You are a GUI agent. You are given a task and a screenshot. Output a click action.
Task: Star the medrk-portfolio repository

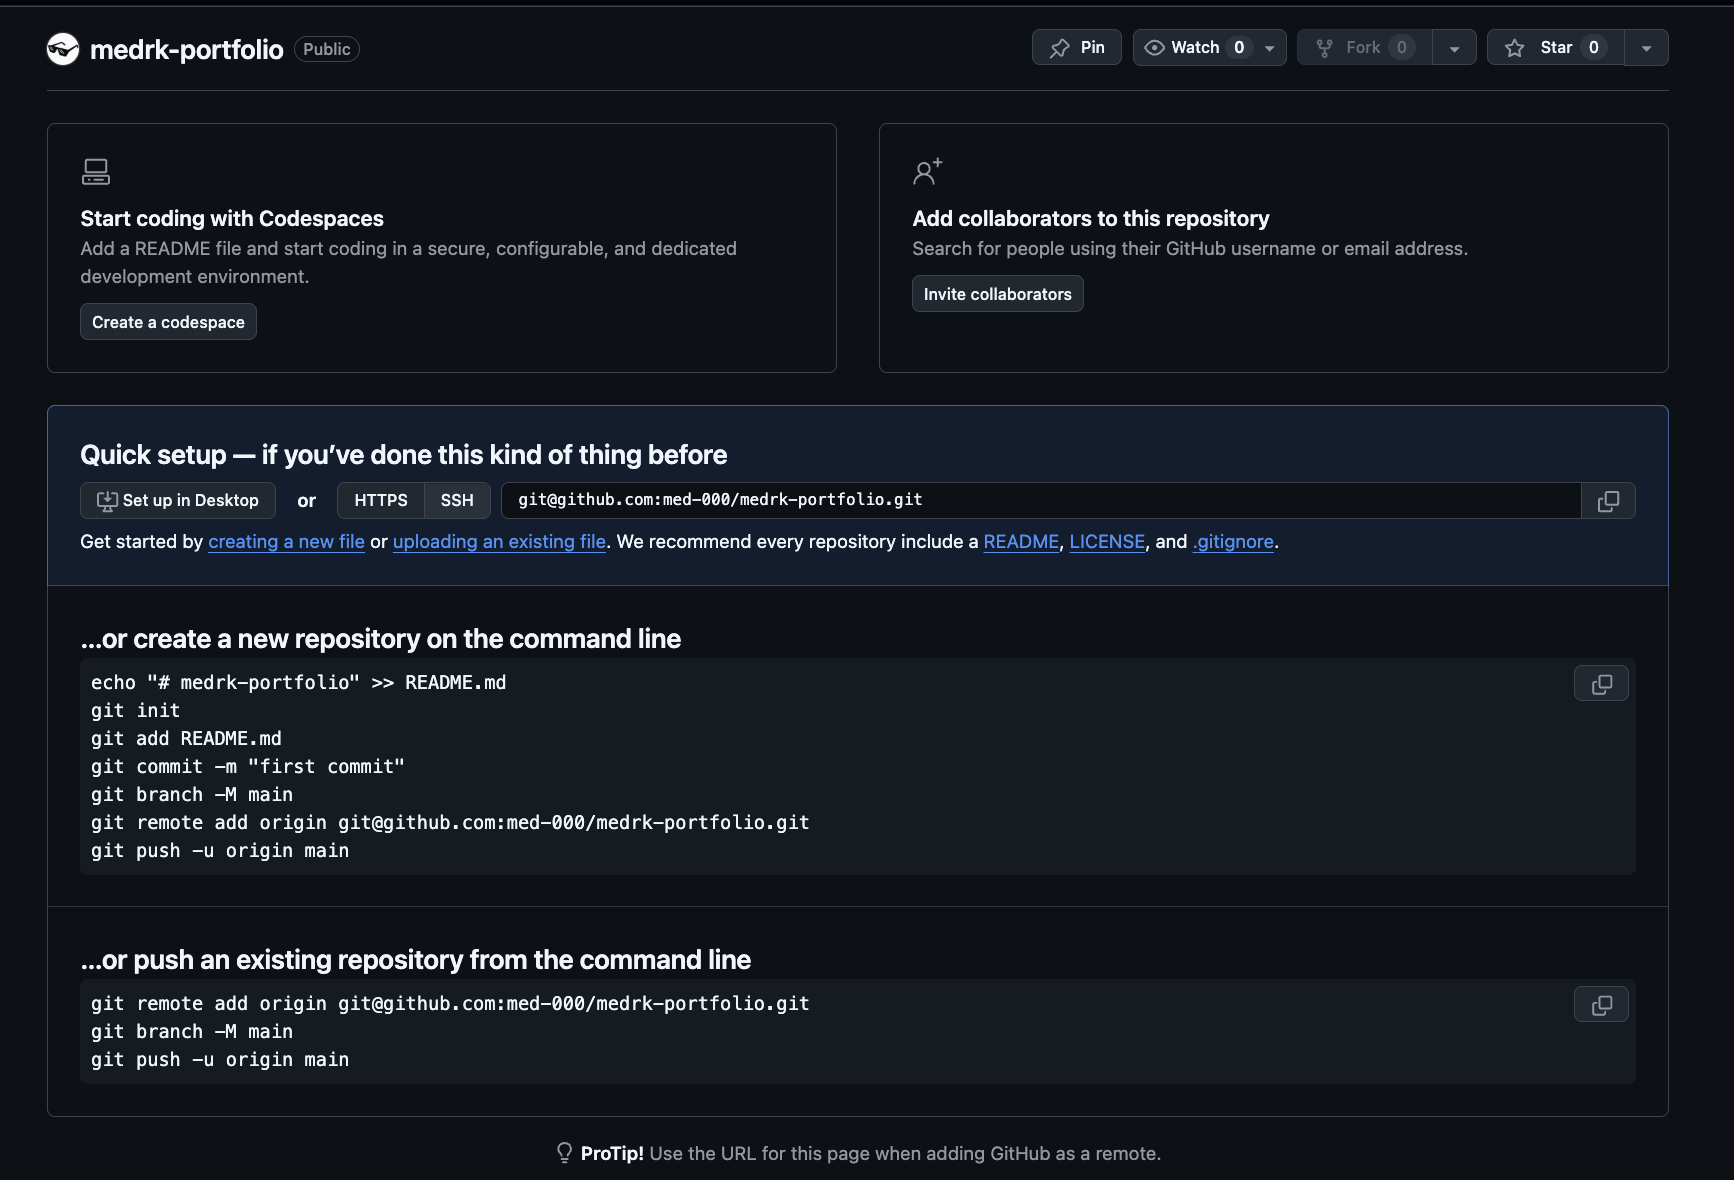pyautogui.click(x=1556, y=48)
